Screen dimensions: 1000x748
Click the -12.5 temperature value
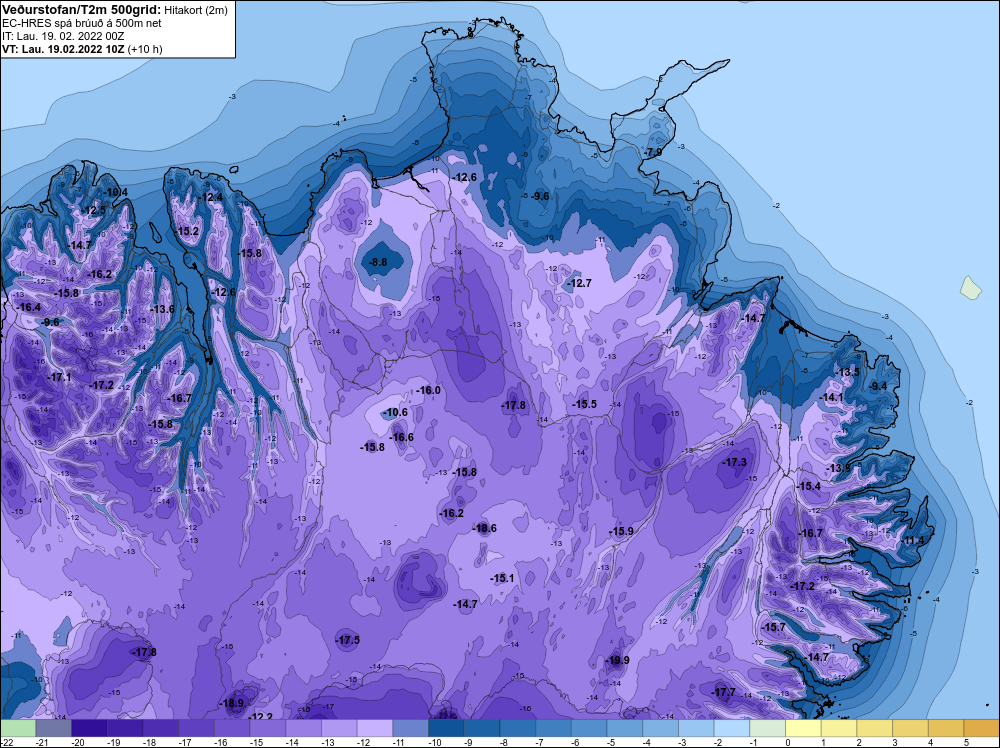click(x=94, y=210)
